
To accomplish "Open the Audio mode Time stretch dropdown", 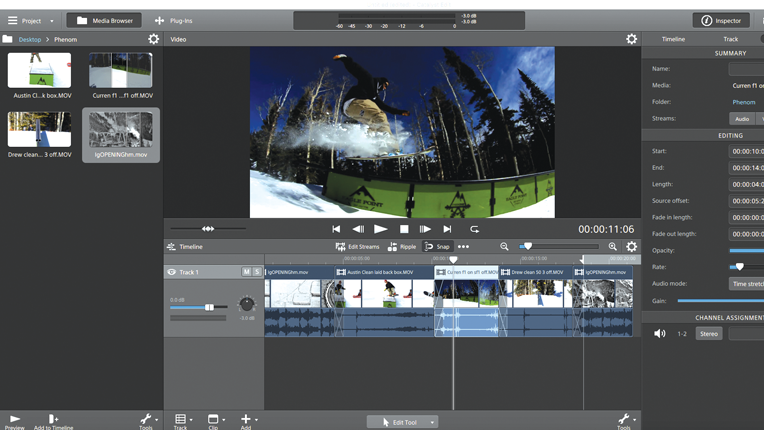I will pos(747,284).
